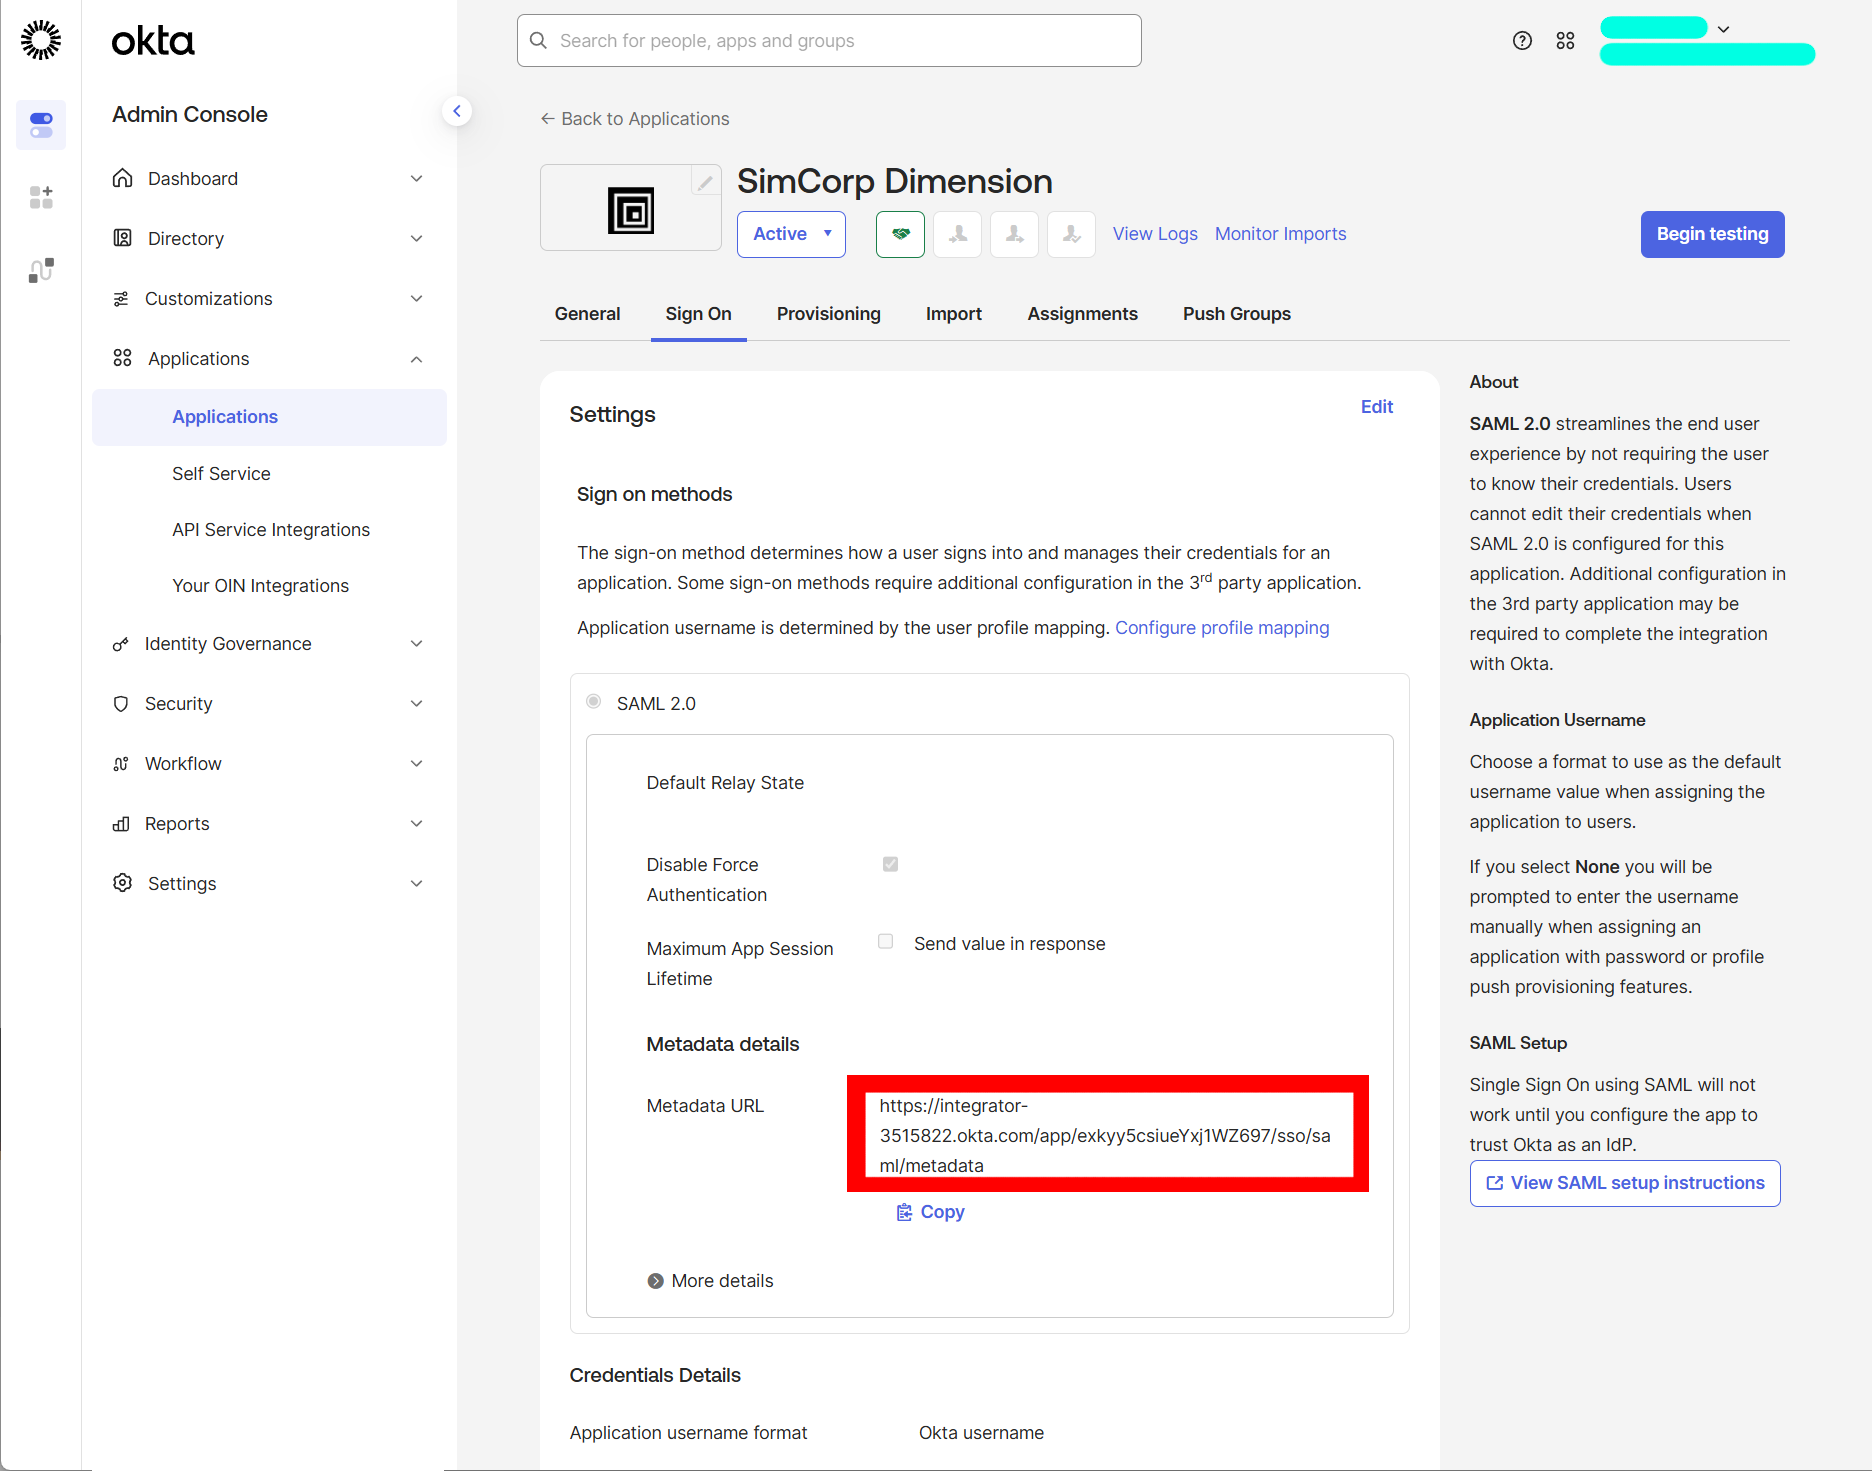This screenshot has width=1872, height=1471.
Task: Click the search field for people and apps
Action: [828, 40]
